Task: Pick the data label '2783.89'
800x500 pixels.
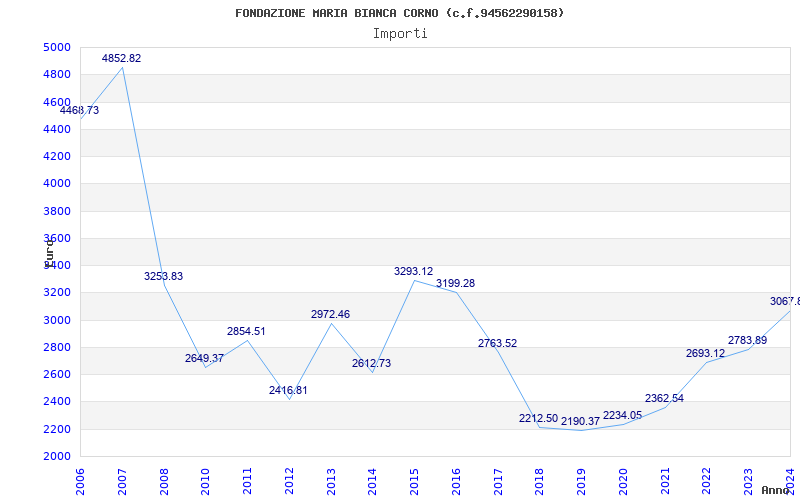Action: [747, 340]
